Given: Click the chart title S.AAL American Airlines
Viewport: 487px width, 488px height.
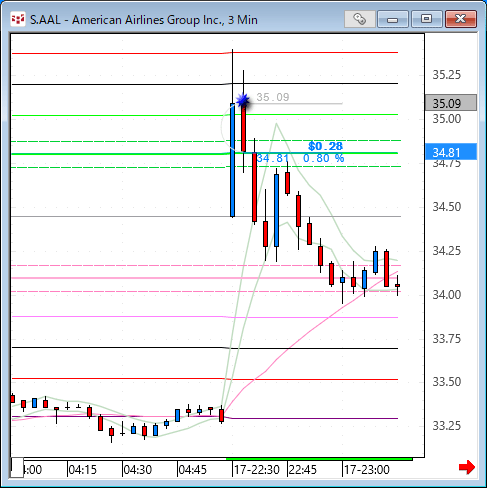Looking at the screenshot, I should [144, 20].
